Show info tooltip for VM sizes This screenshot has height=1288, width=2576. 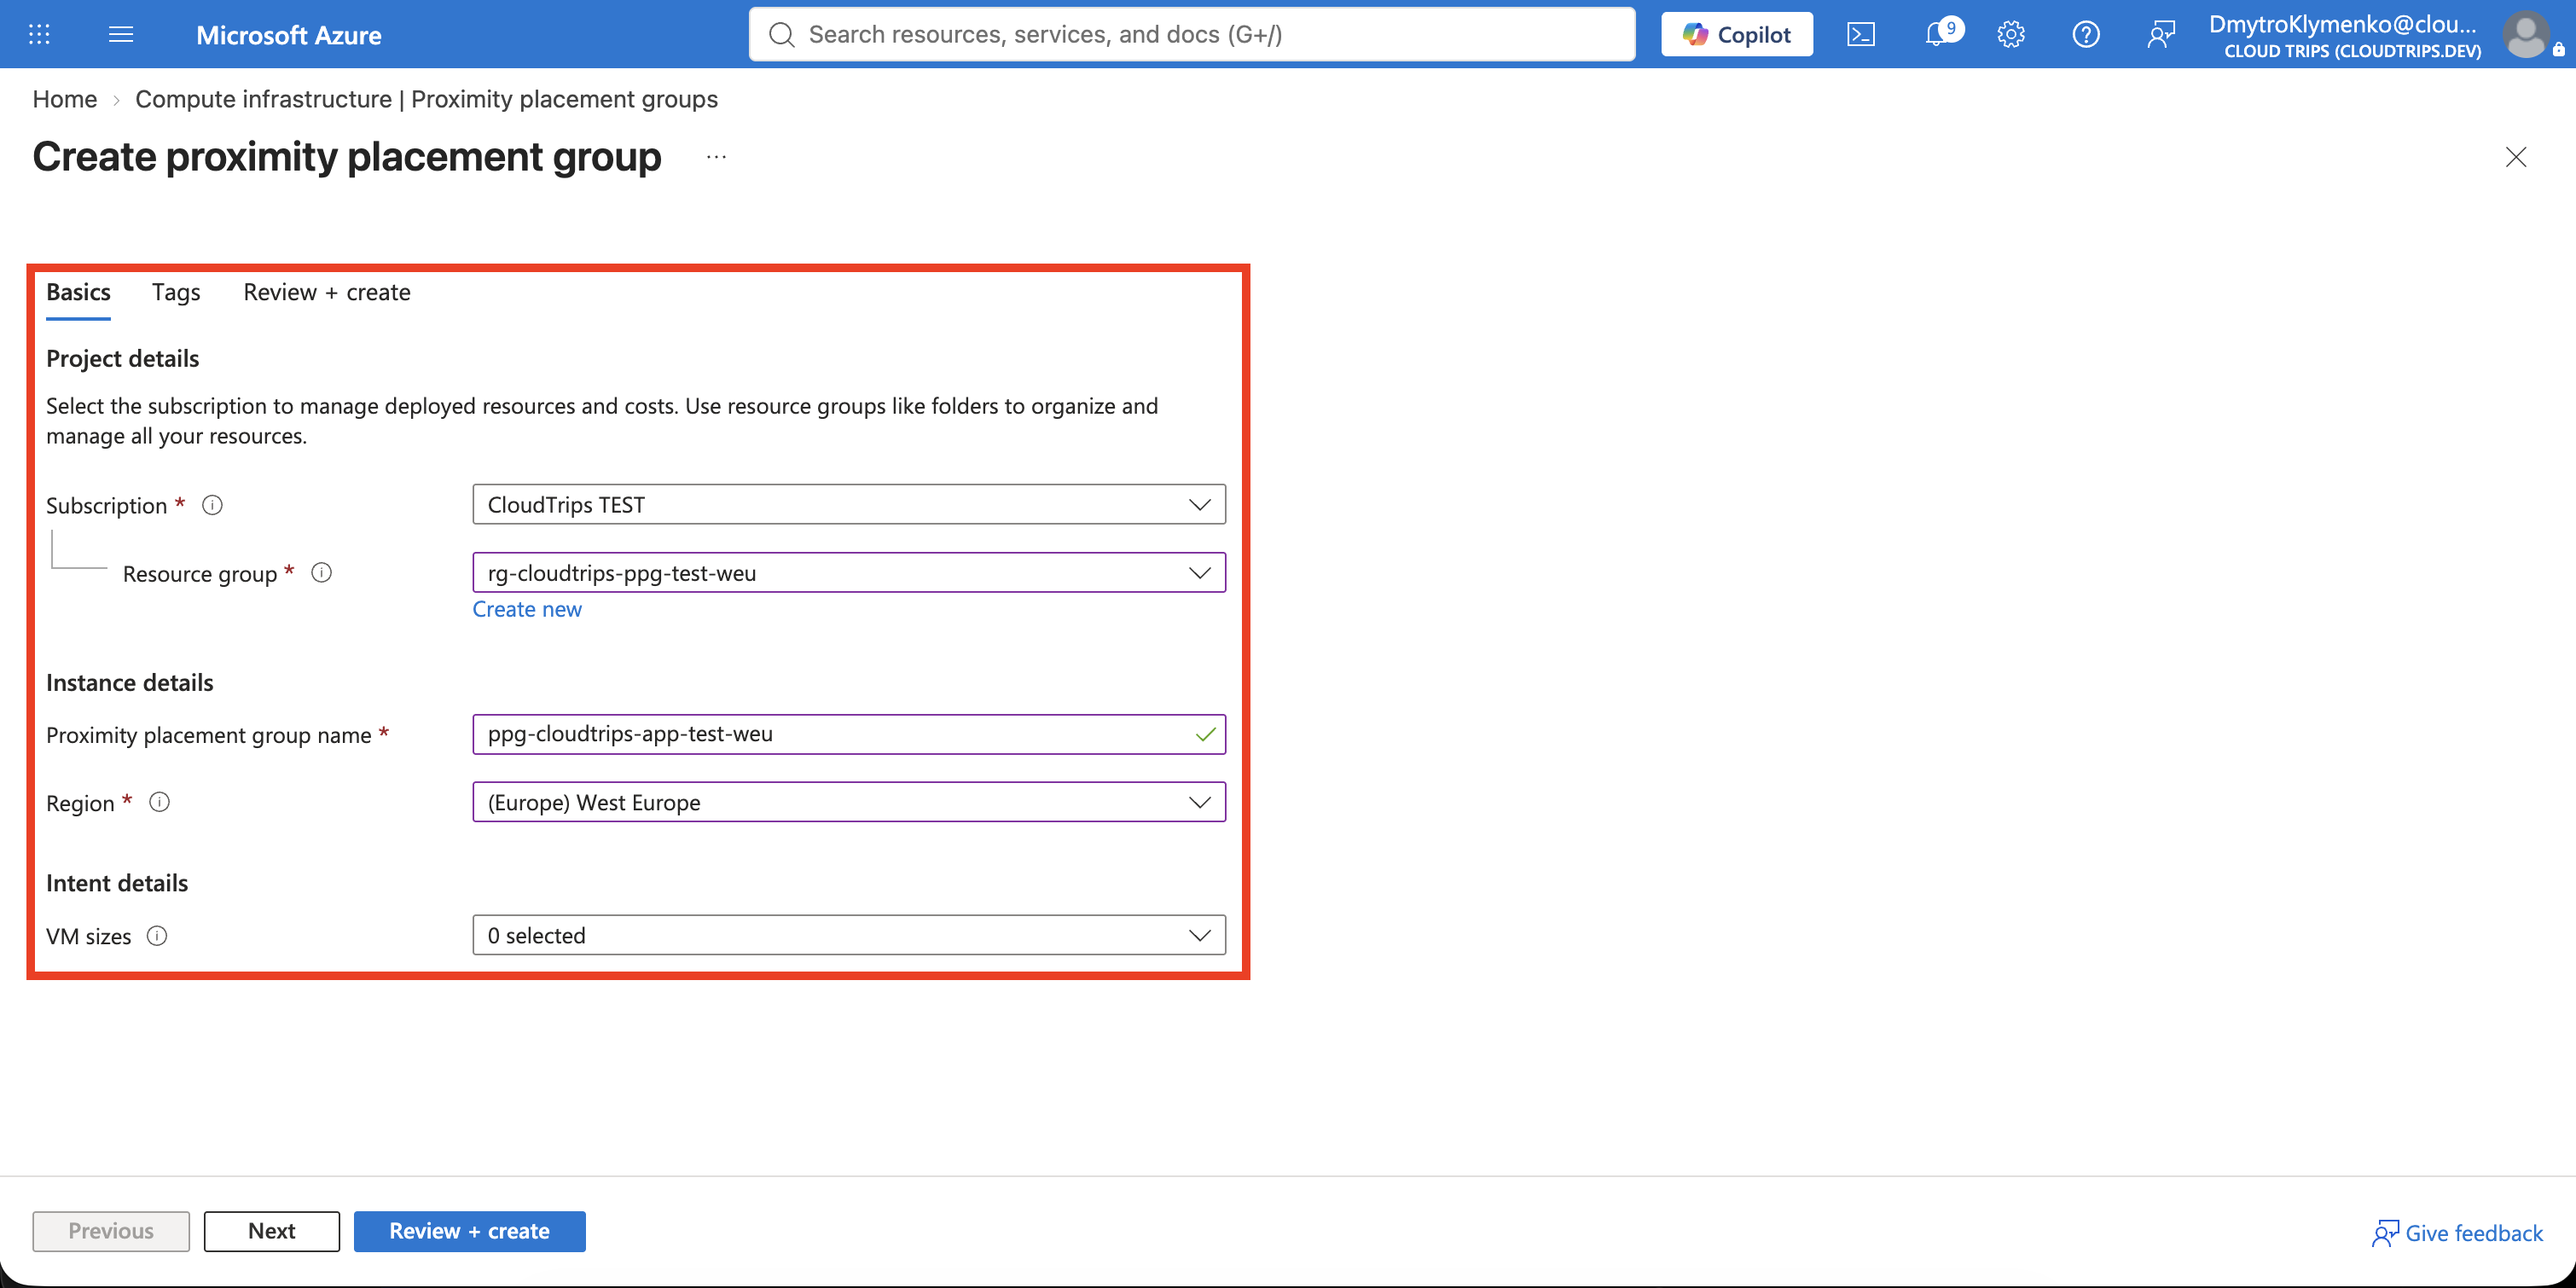click(x=157, y=935)
